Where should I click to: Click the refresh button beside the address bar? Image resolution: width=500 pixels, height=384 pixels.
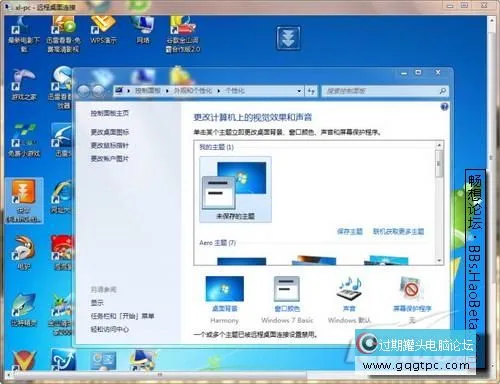point(311,91)
